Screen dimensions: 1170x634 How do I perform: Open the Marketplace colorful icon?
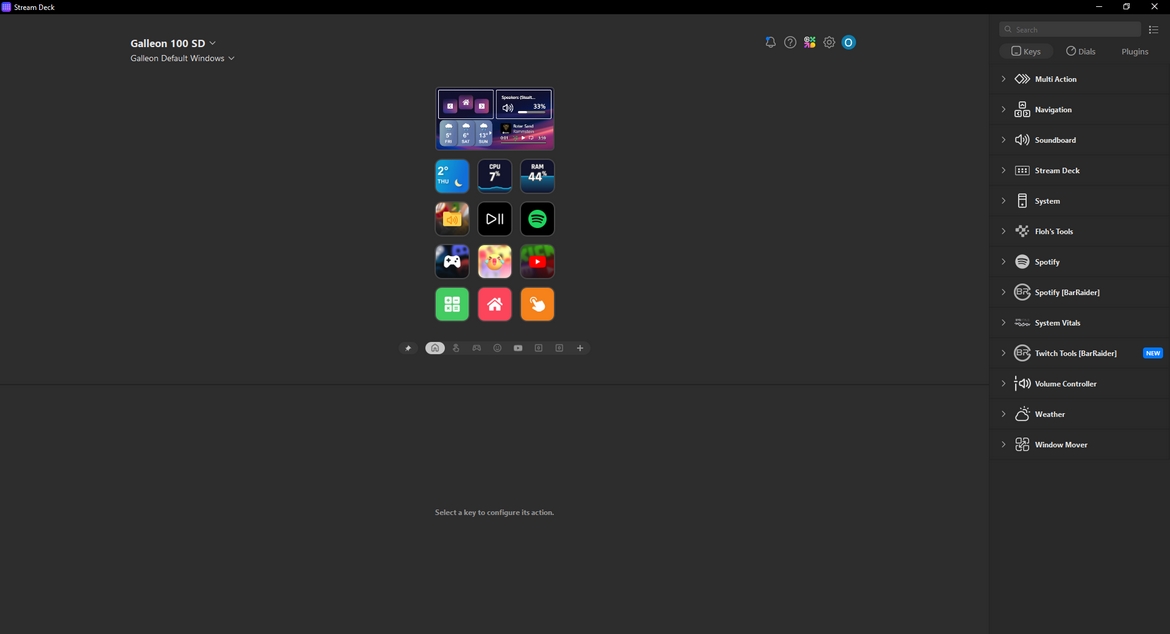[810, 43]
